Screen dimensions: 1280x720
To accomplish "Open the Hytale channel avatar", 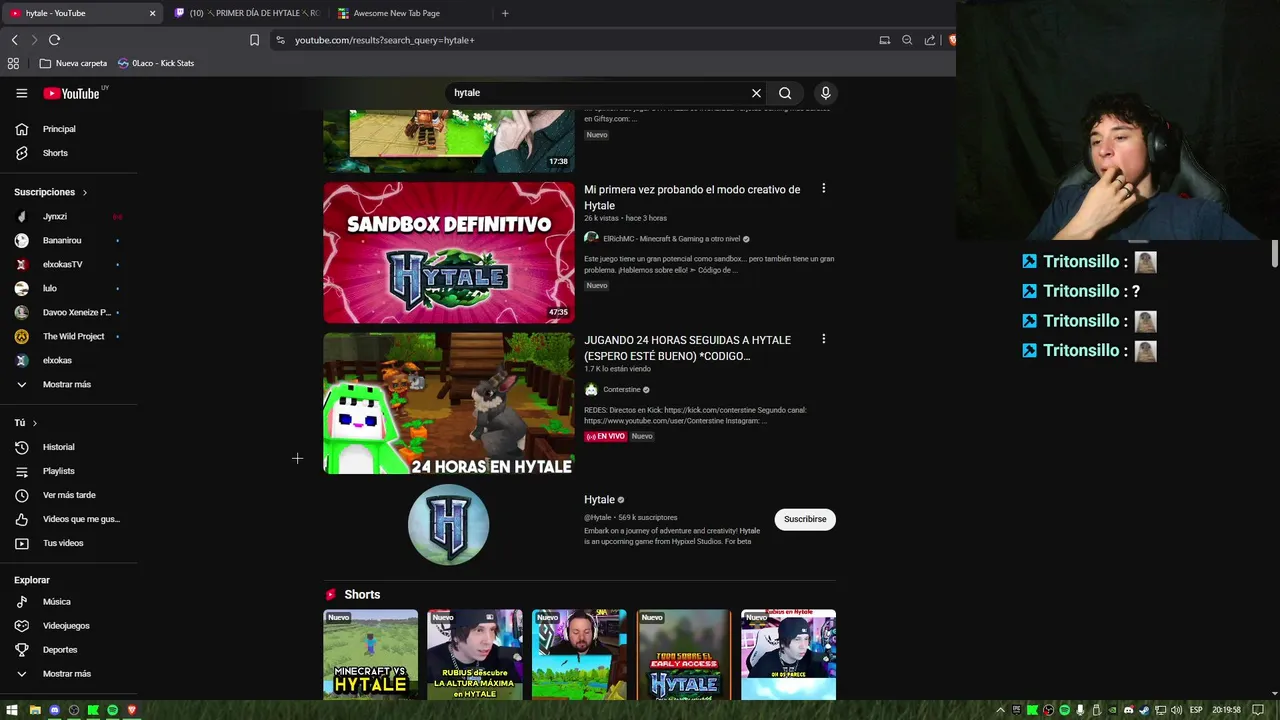I will point(449,525).
